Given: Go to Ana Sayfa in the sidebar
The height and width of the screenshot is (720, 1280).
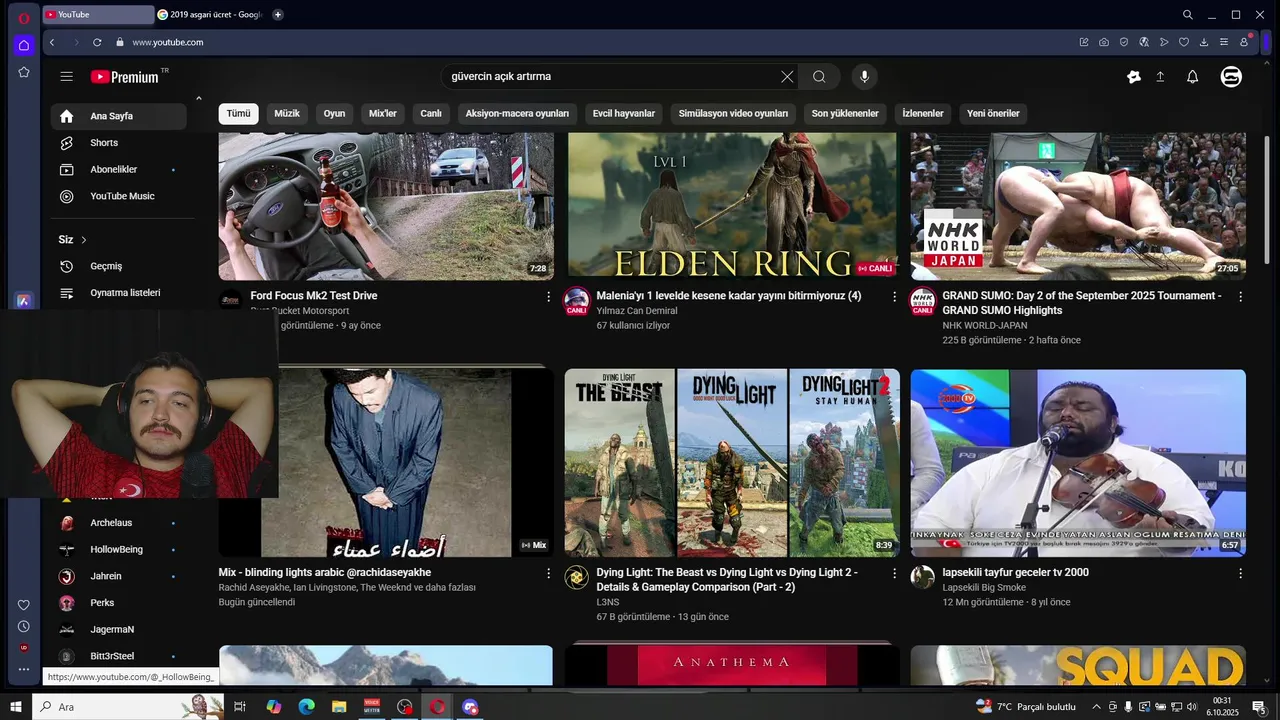Looking at the screenshot, I should coord(118,116).
